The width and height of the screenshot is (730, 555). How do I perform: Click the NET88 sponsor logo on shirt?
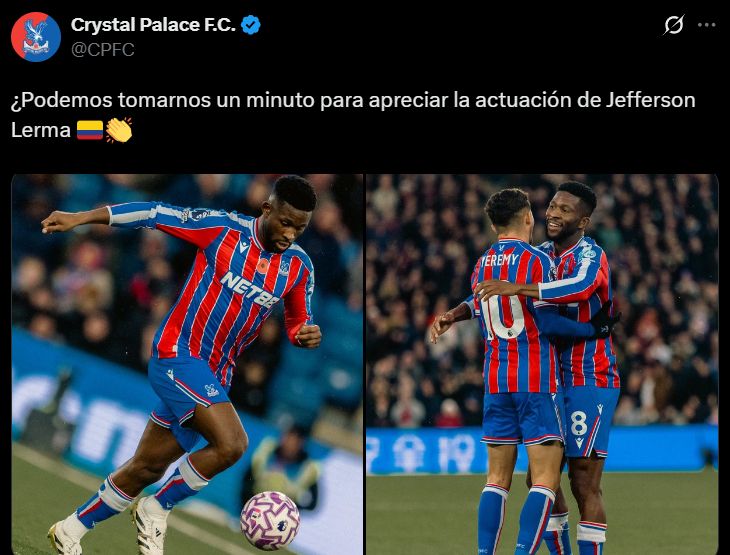point(250,289)
